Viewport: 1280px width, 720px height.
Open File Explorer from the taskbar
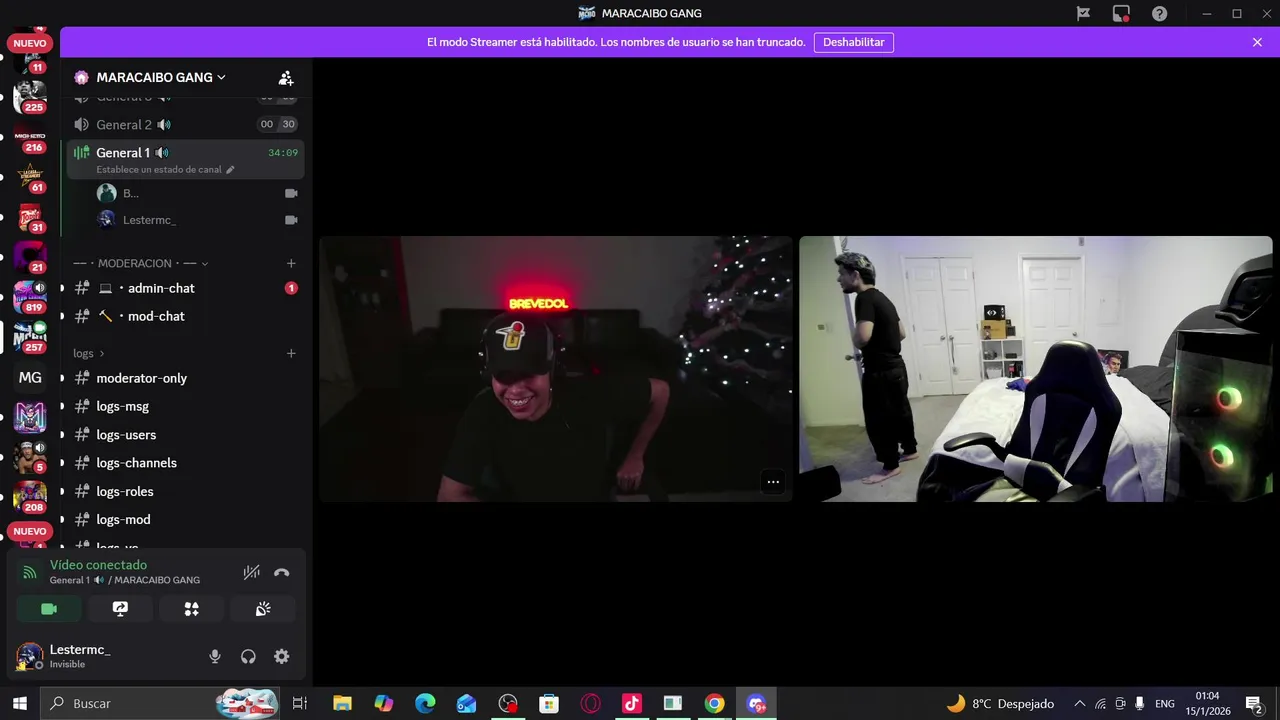(x=342, y=703)
